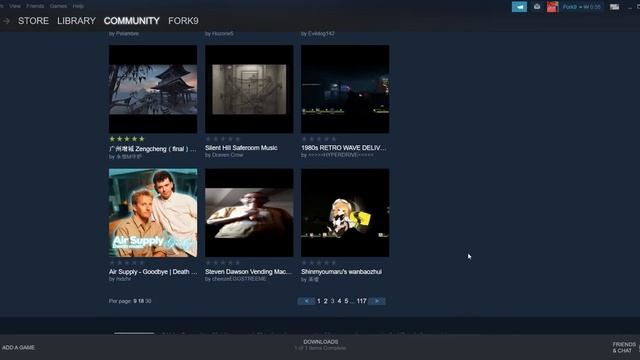Click the star rating under Shinmyoumaru's item
This screenshot has width=640, height=360.
pyautogui.click(x=319, y=263)
